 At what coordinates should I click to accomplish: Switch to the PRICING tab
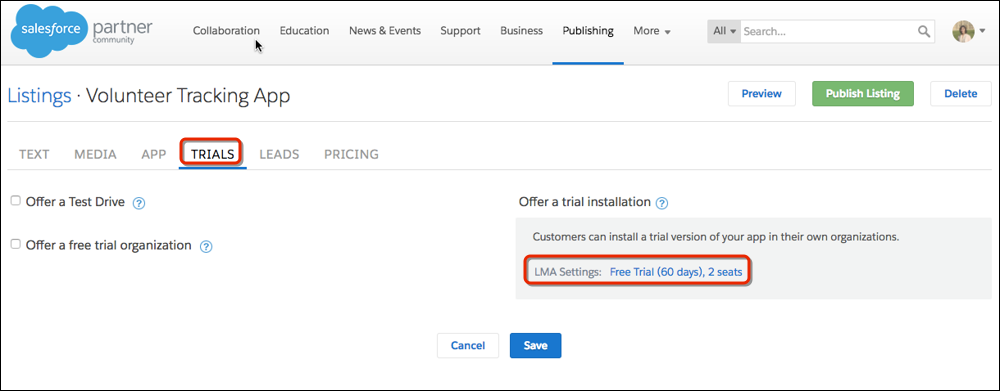pos(351,154)
